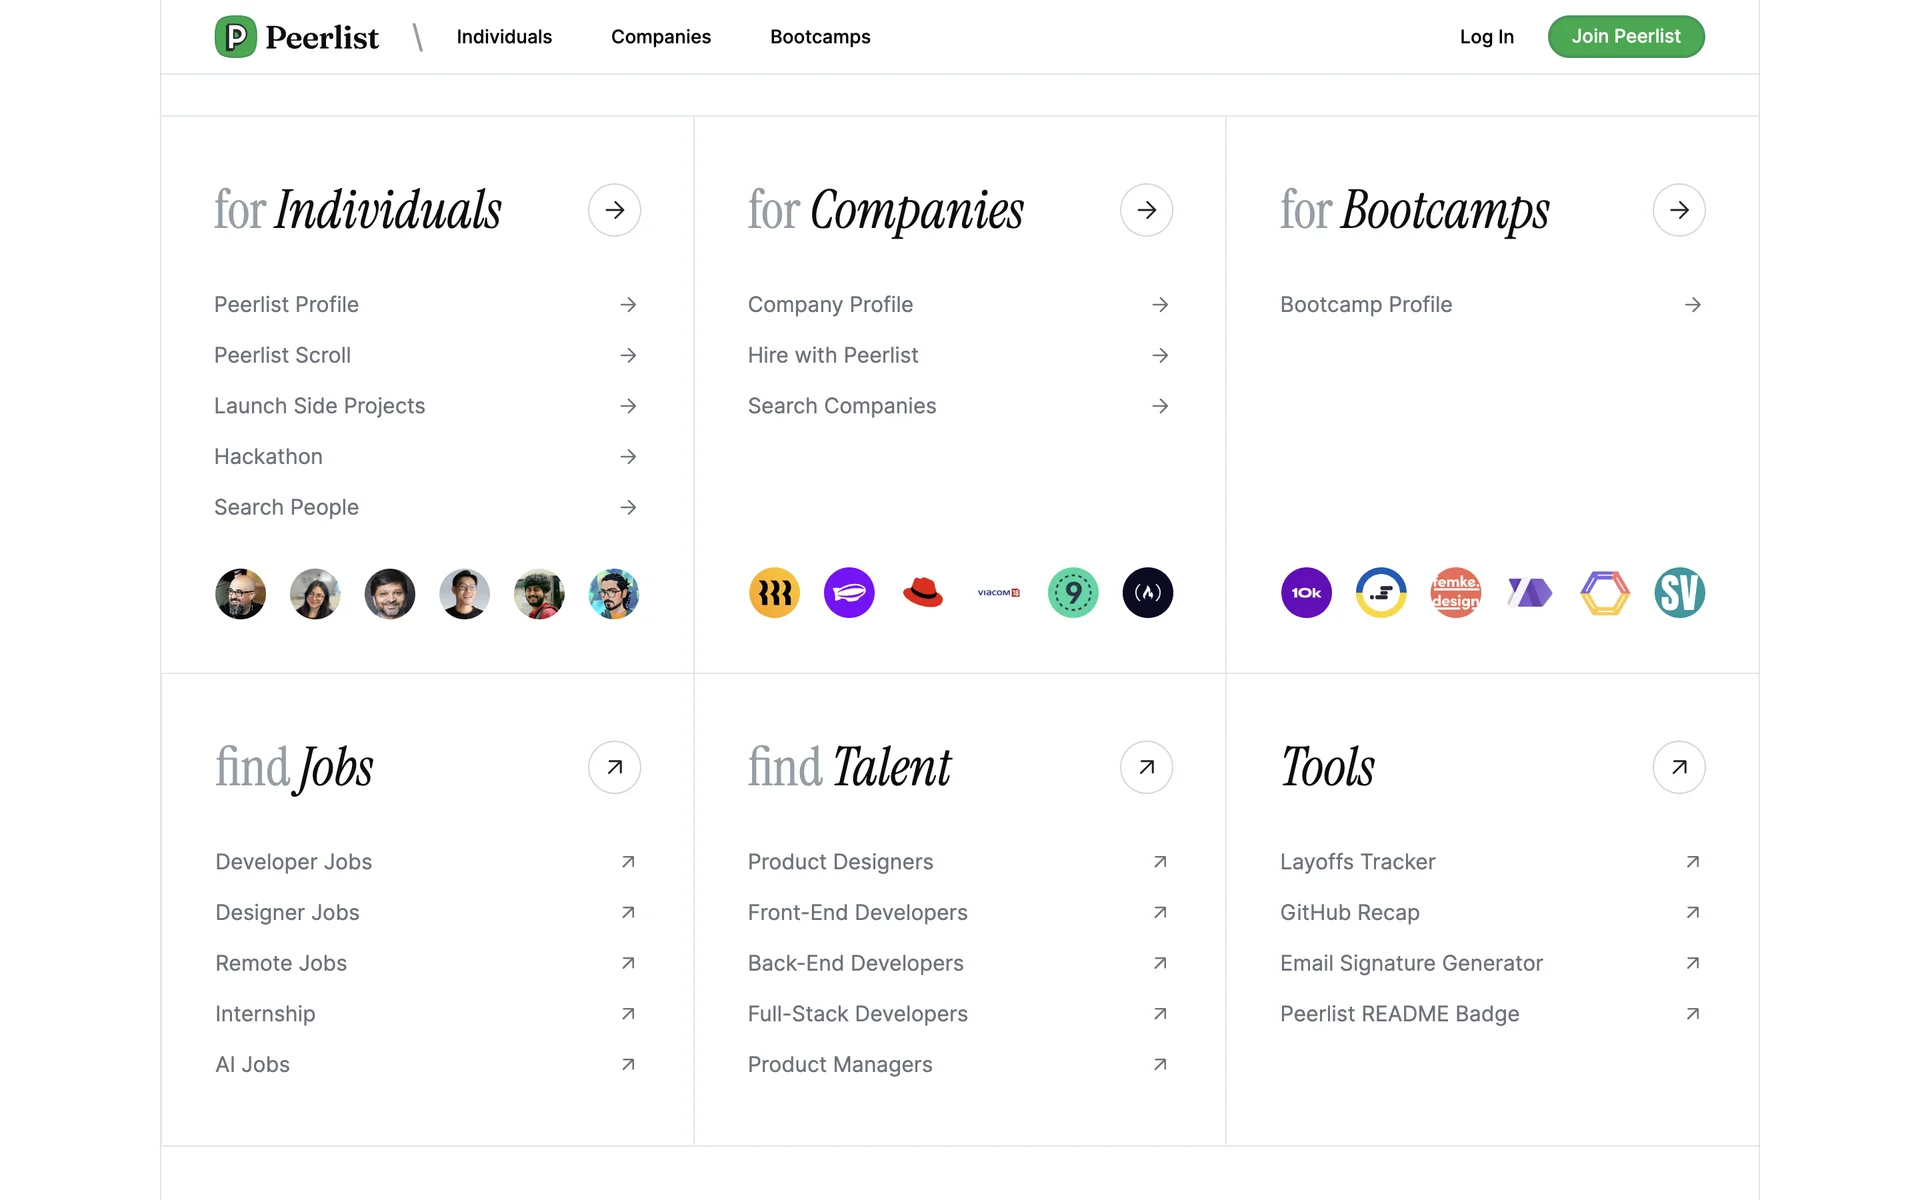Click the first individual's profile avatar
Viewport: 1920px width, 1200px height.
pos(241,594)
